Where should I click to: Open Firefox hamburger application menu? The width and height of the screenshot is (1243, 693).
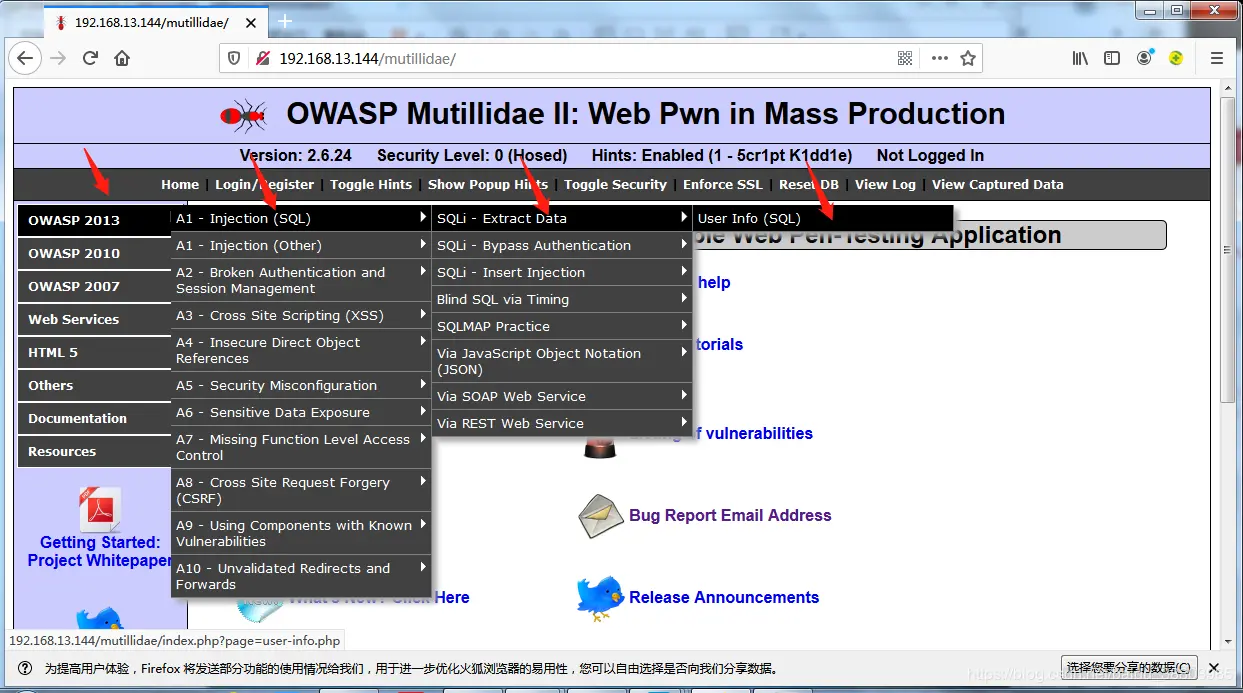click(1217, 58)
